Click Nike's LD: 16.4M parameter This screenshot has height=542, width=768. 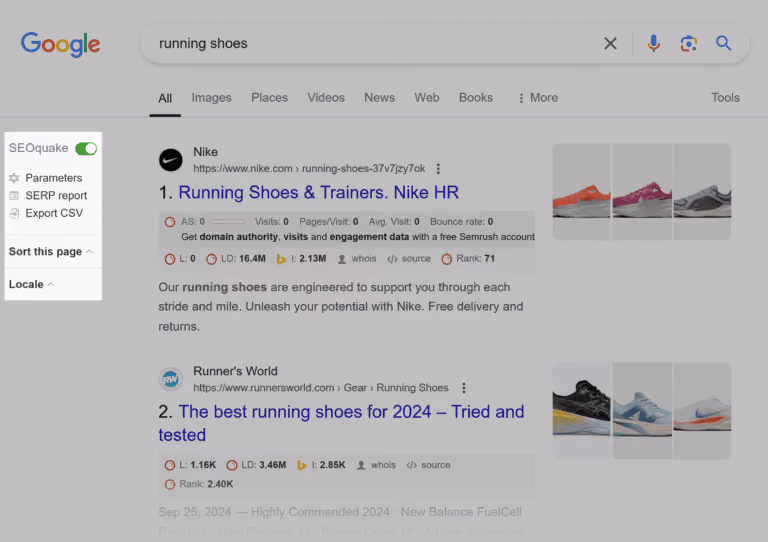236,259
